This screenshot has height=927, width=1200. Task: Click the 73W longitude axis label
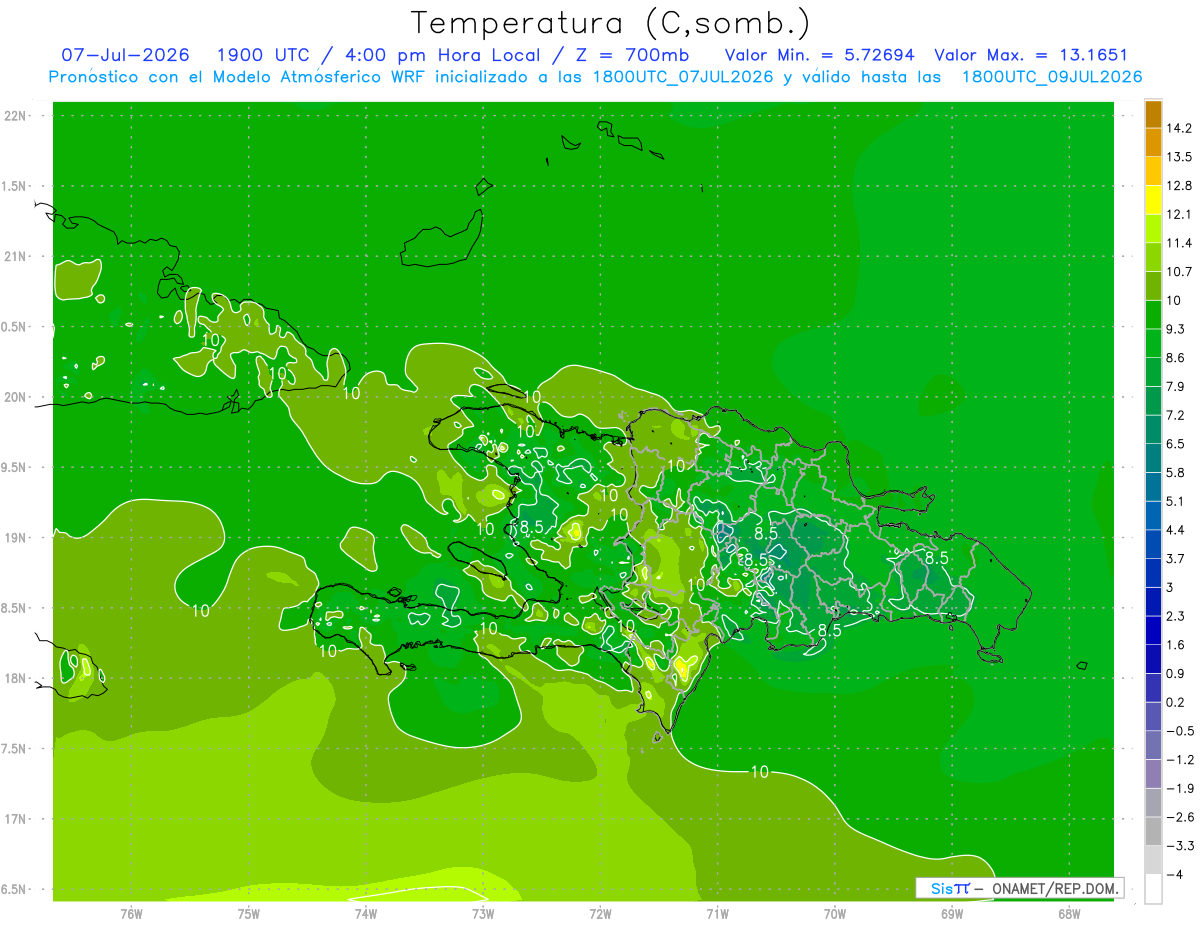483,913
